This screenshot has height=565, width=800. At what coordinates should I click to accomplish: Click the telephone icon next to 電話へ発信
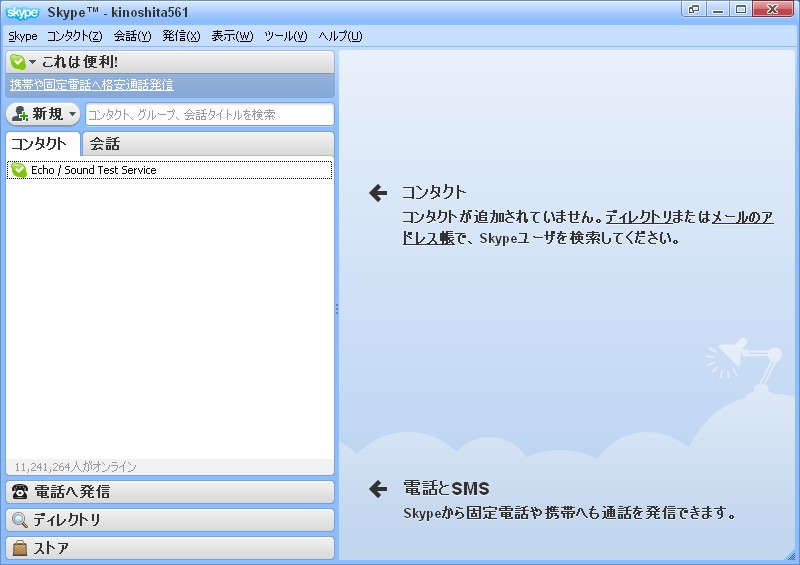pyautogui.click(x=20, y=492)
